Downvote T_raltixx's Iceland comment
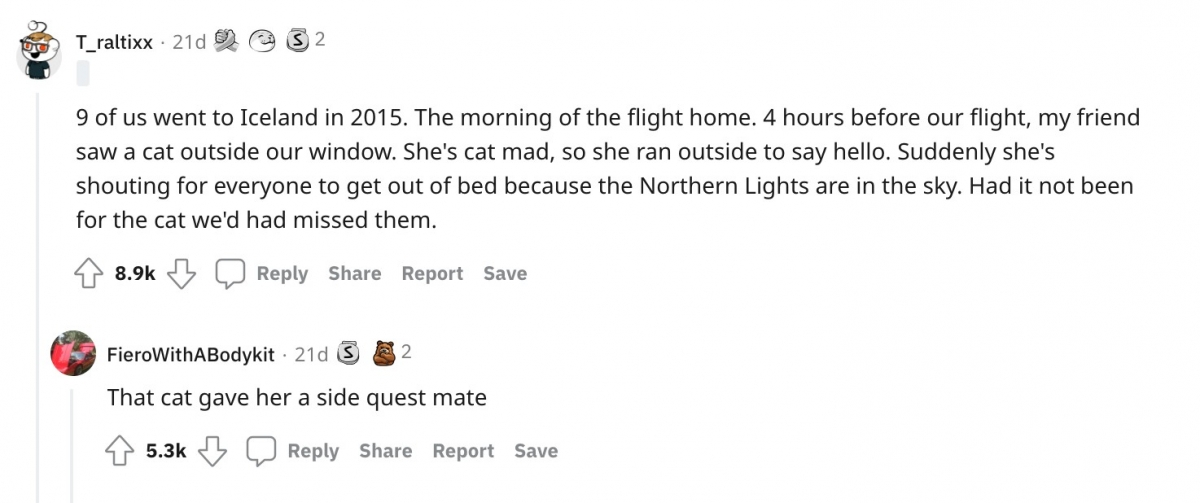The width and height of the screenshot is (1200, 503). pyautogui.click(x=180, y=274)
